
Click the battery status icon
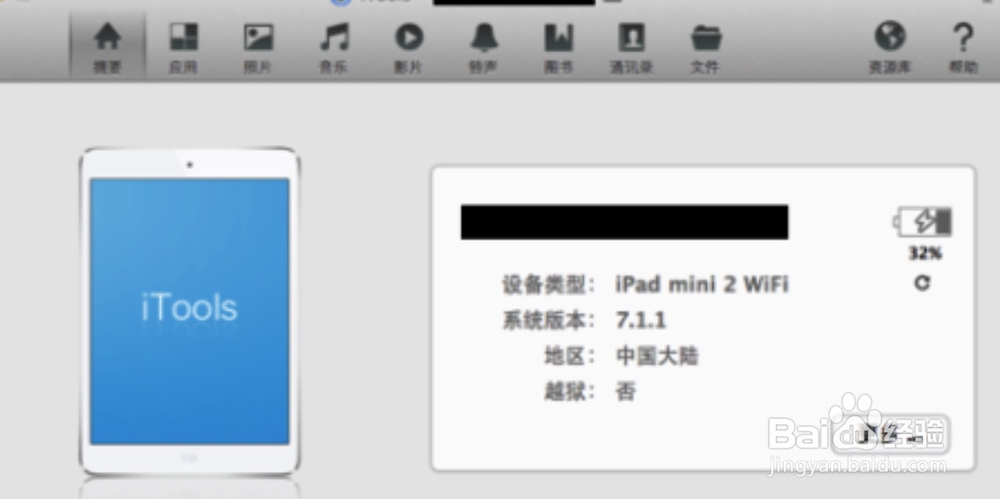[922, 222]
